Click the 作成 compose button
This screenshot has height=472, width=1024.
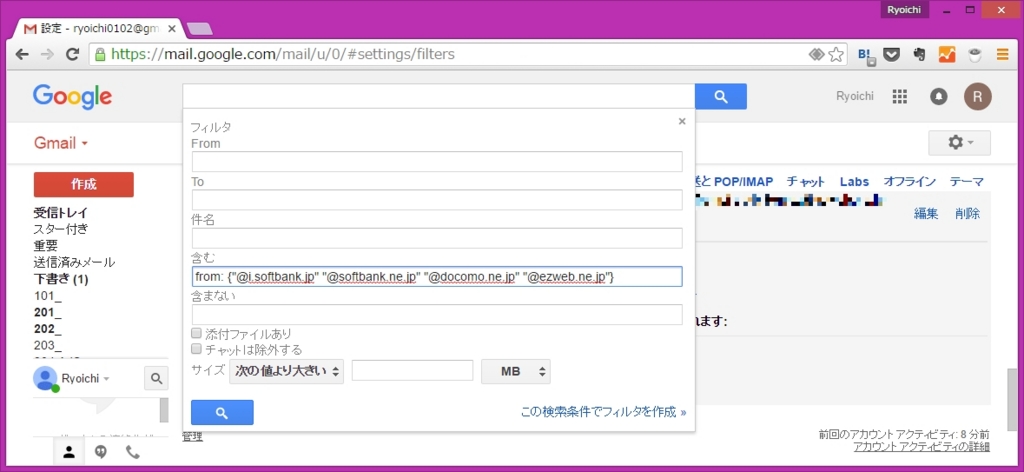(x=84, y=184)
